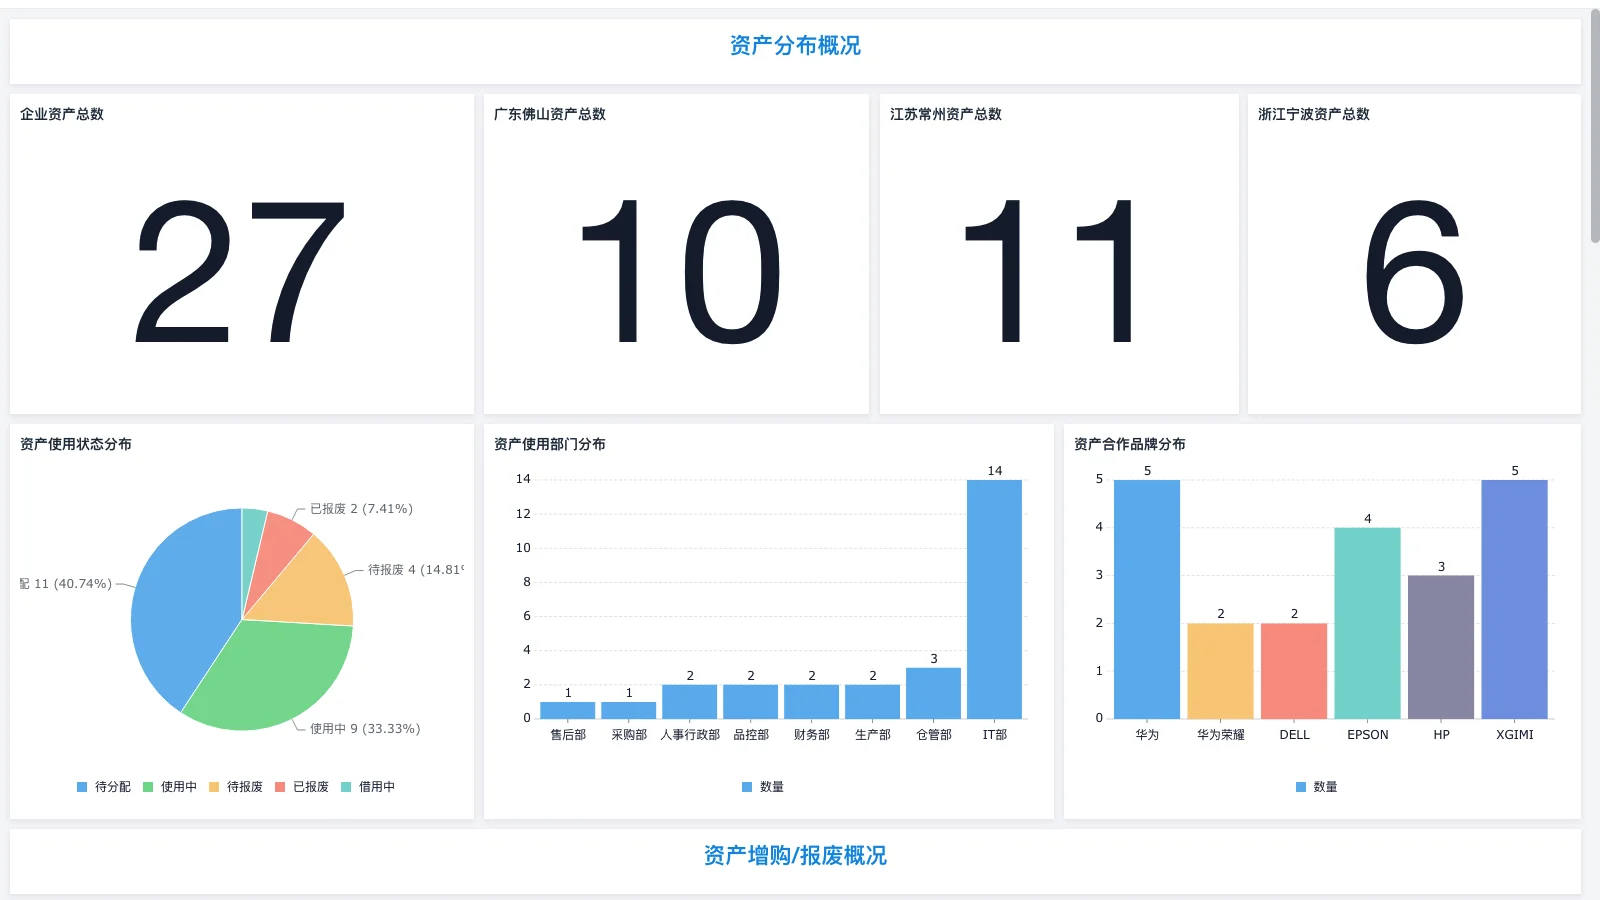Click the 11 (40.74%) pie label
Screen dimensions: 1600x900
tap(66, 584)
